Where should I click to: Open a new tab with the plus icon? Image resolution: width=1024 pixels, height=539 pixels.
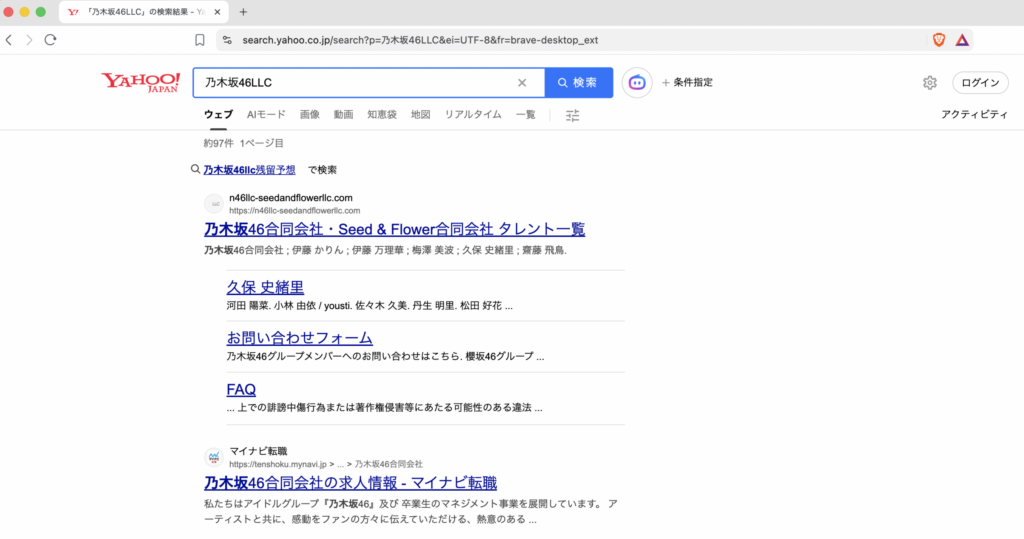(x=243, y=12)
